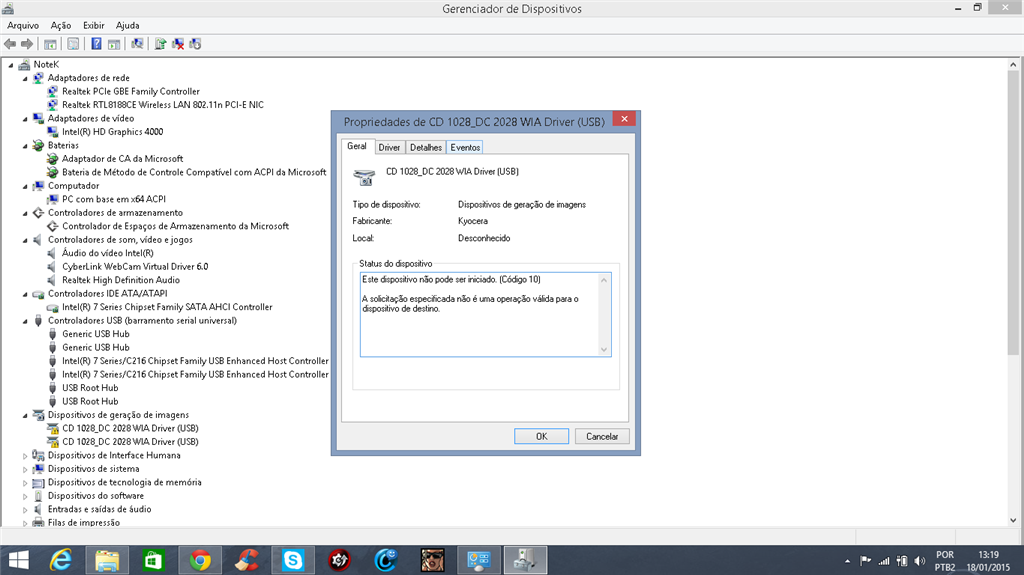Viewport: 1024px width, 575px height.
Task: Select Intel(R) HD Graphics 4000
Action: [112, 131]
